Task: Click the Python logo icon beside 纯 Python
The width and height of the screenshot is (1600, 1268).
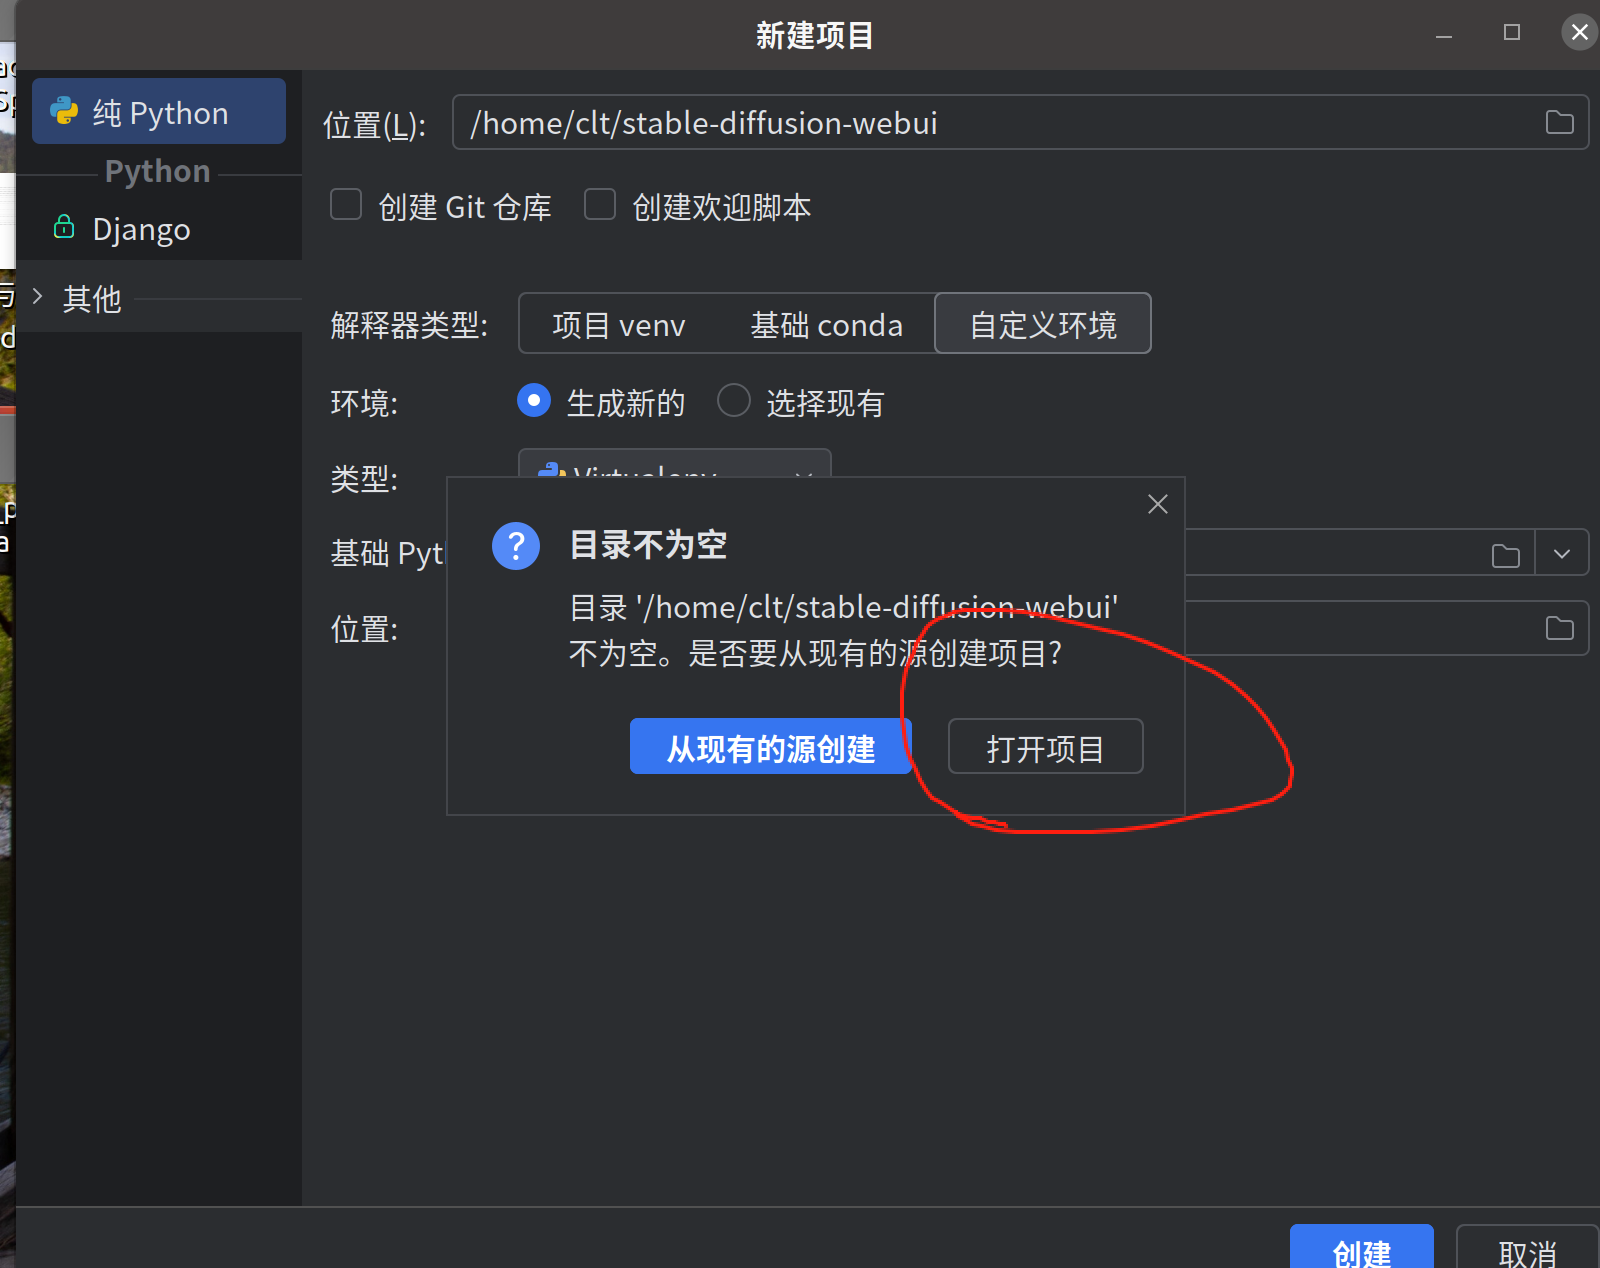Action: (64, 111)
